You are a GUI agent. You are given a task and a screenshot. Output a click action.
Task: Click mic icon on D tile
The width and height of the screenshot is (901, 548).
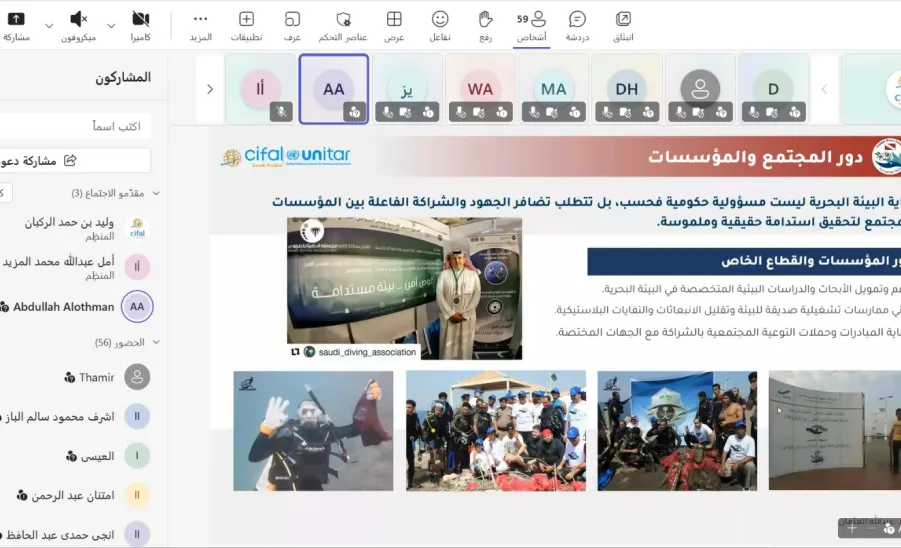(x=754, y=113)
